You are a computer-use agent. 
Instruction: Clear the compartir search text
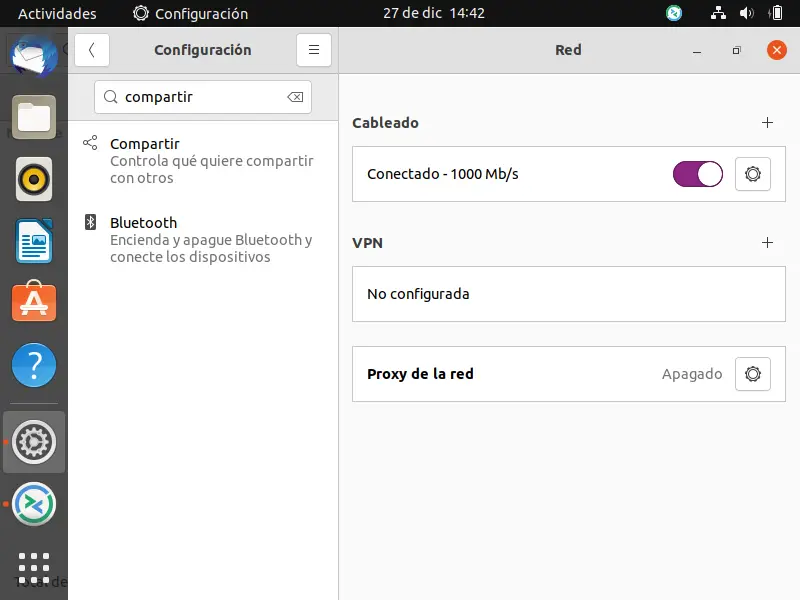pyautogui.click(x=295, y=97)
